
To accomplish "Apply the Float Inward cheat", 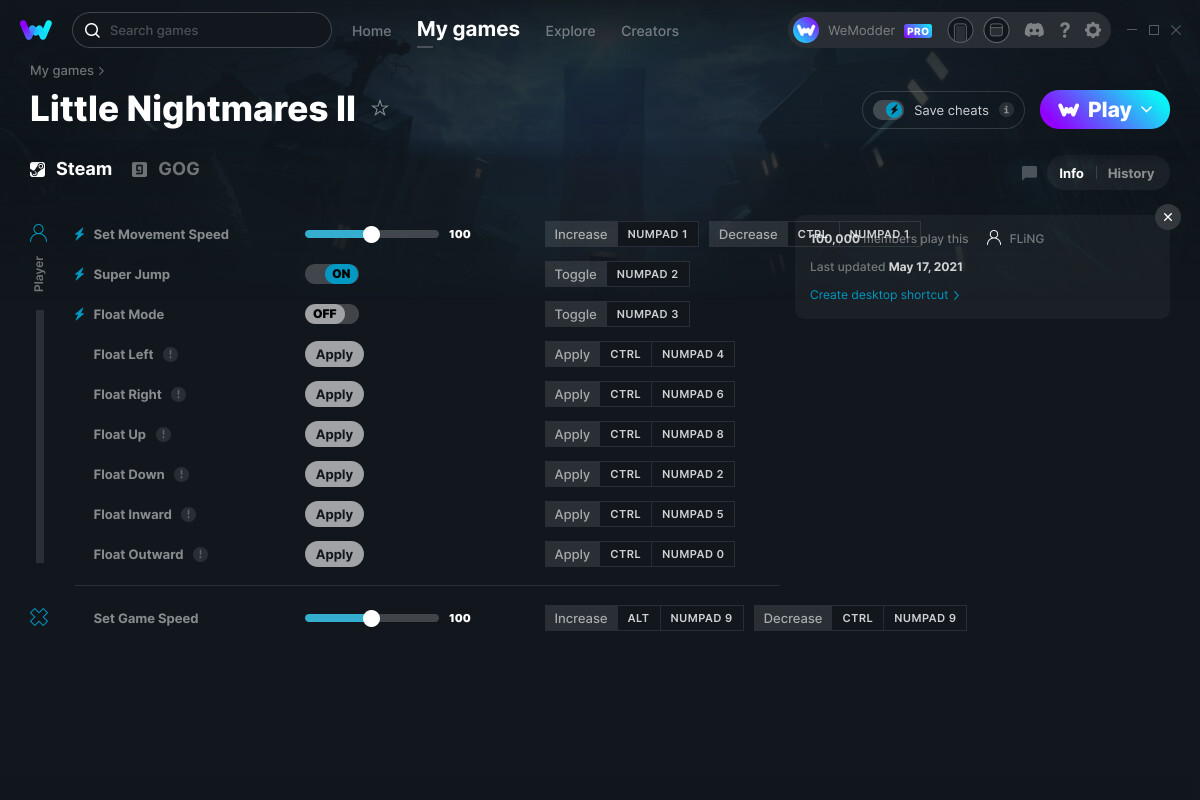I will coord(334,514).
